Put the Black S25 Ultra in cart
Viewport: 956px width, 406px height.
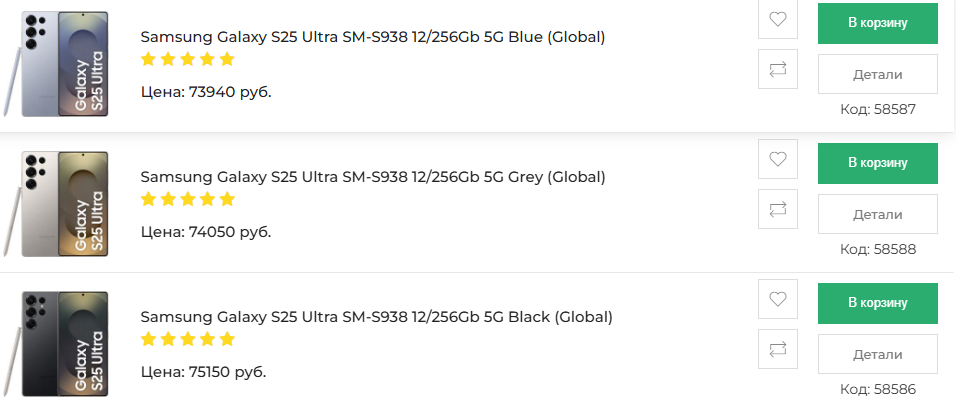tap(877, 303)
